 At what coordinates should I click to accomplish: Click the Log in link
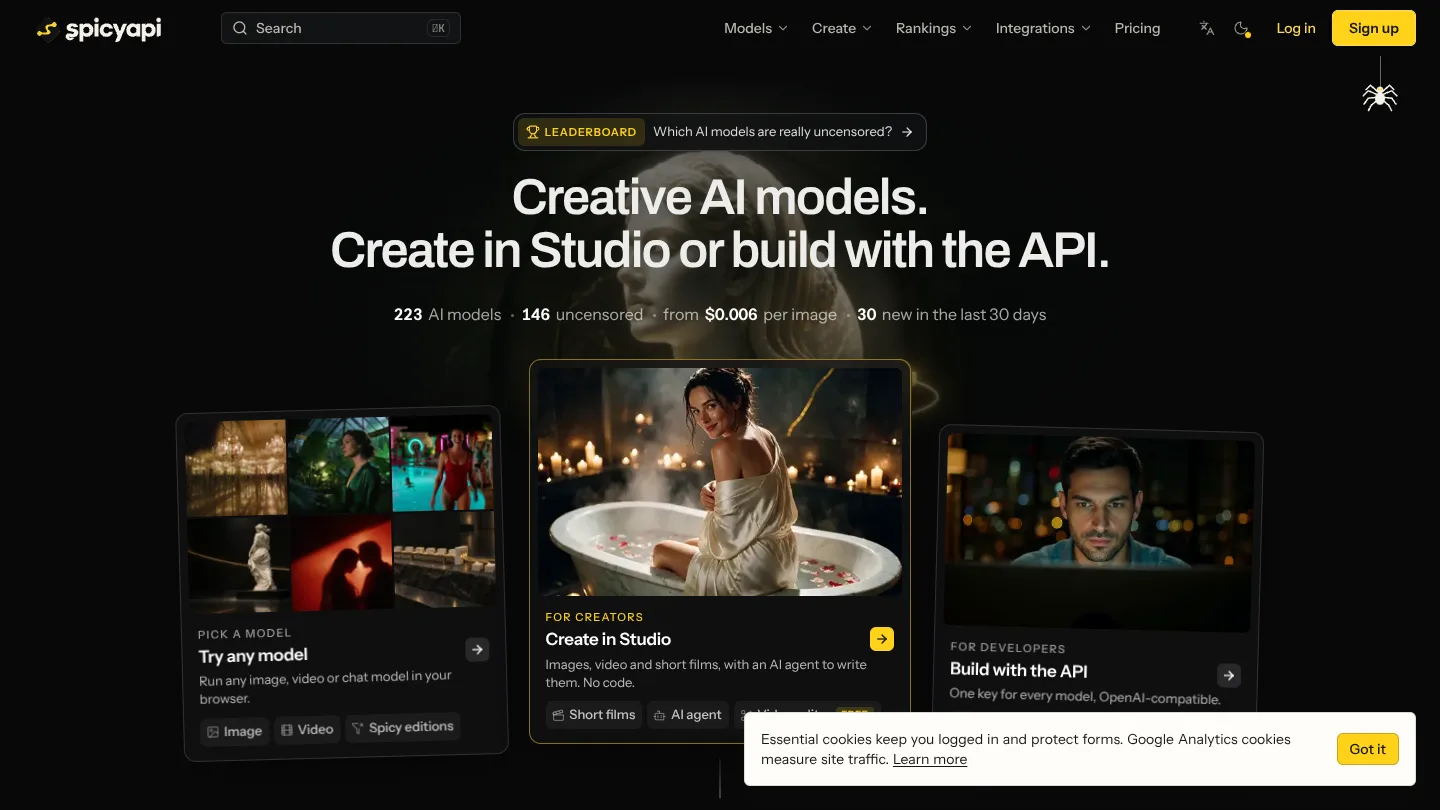coord(1296,29)
